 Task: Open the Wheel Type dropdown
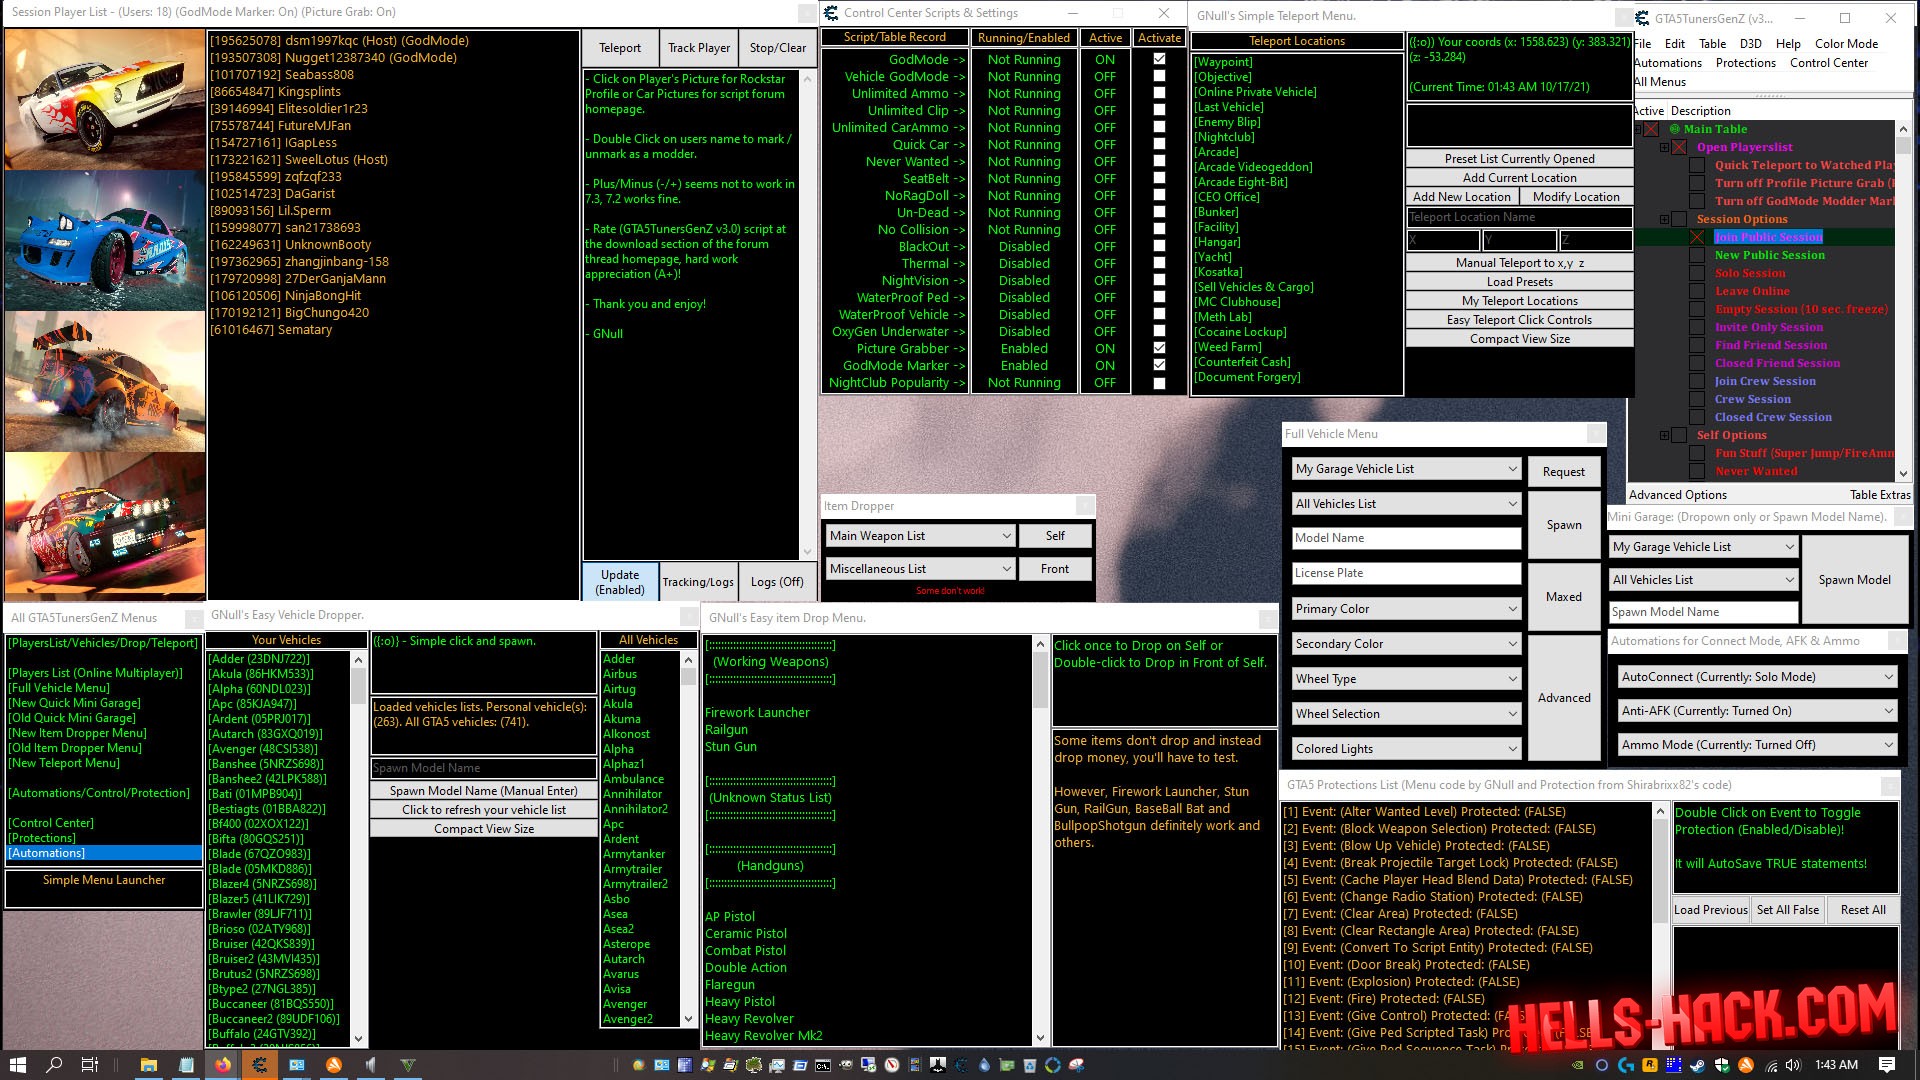[x=1407, y=679]
